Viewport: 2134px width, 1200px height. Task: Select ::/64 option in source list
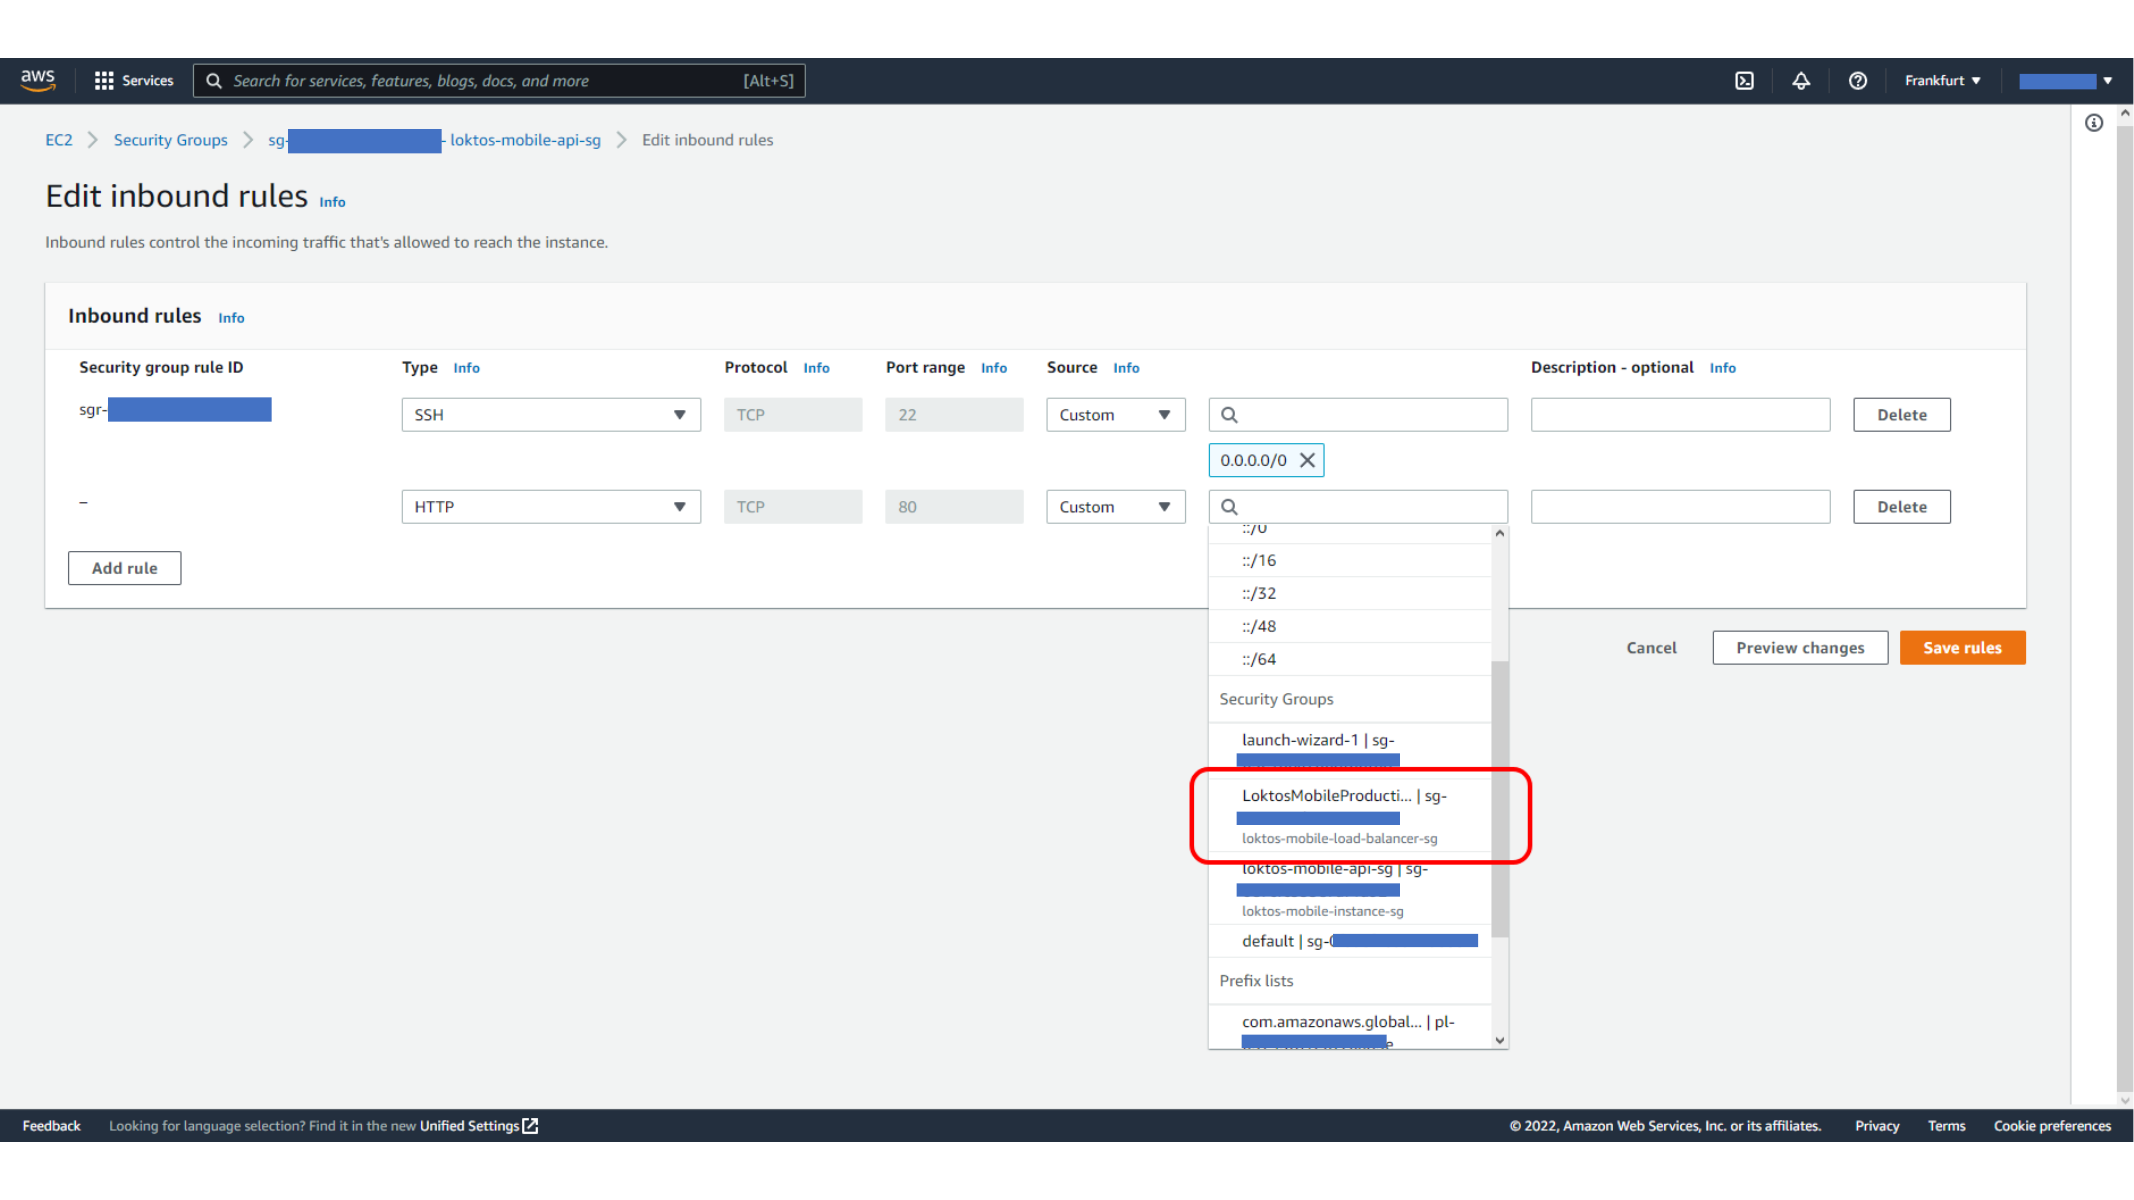[1350, 659]
